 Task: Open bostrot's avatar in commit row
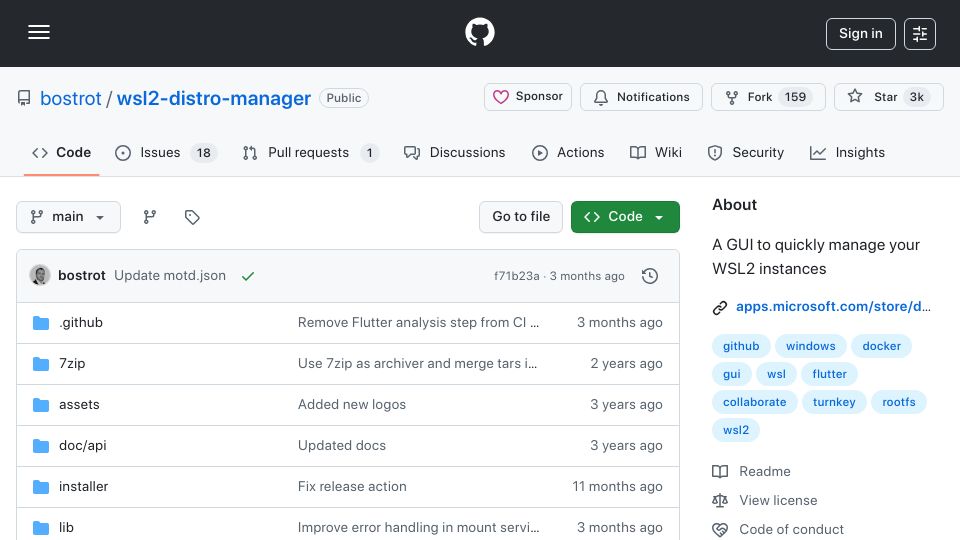[x=40, y=276]
